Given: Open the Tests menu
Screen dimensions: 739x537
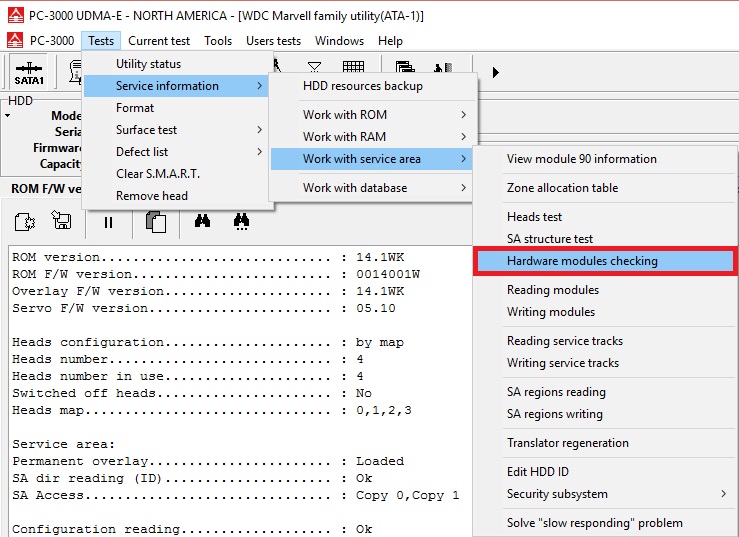Looking at the screenshot, I should pyautogui.click(x=101, y=41).
